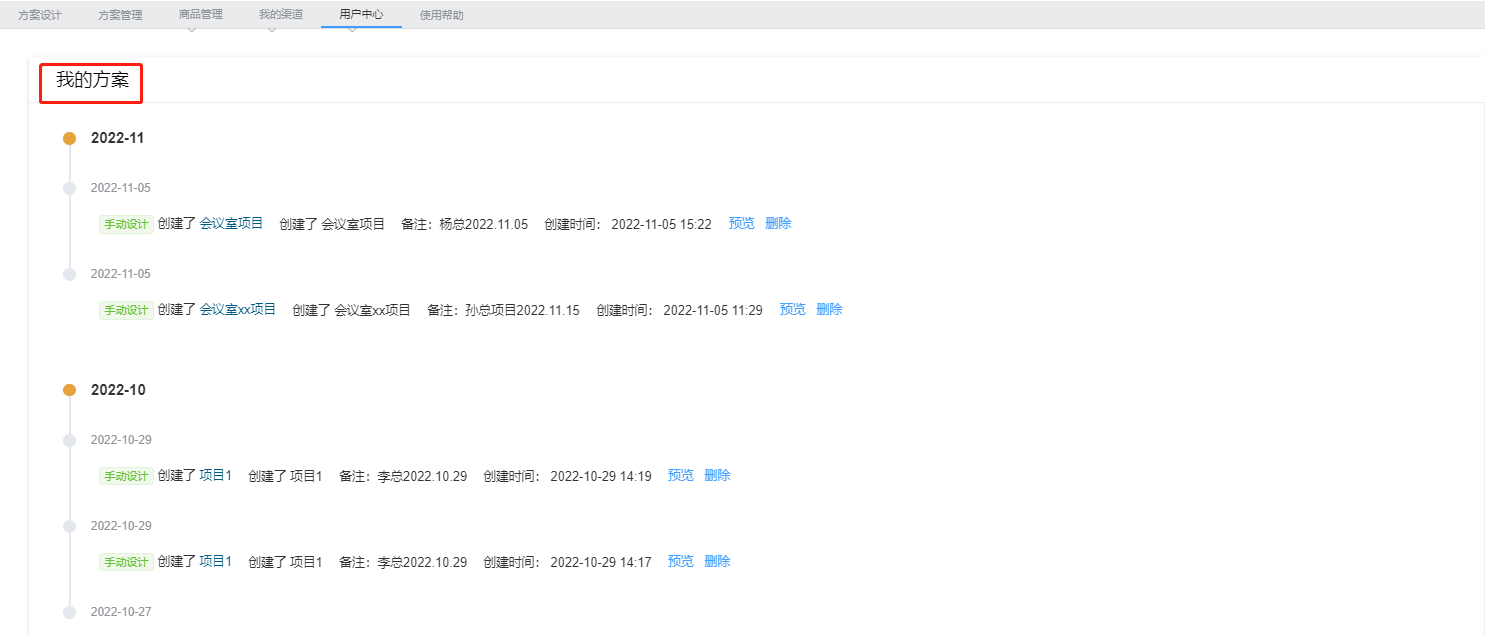Click the 手动设计 badge beside 会议室xx项目
The width and height of the screenshot is (1485, 635).
point(125,309)
